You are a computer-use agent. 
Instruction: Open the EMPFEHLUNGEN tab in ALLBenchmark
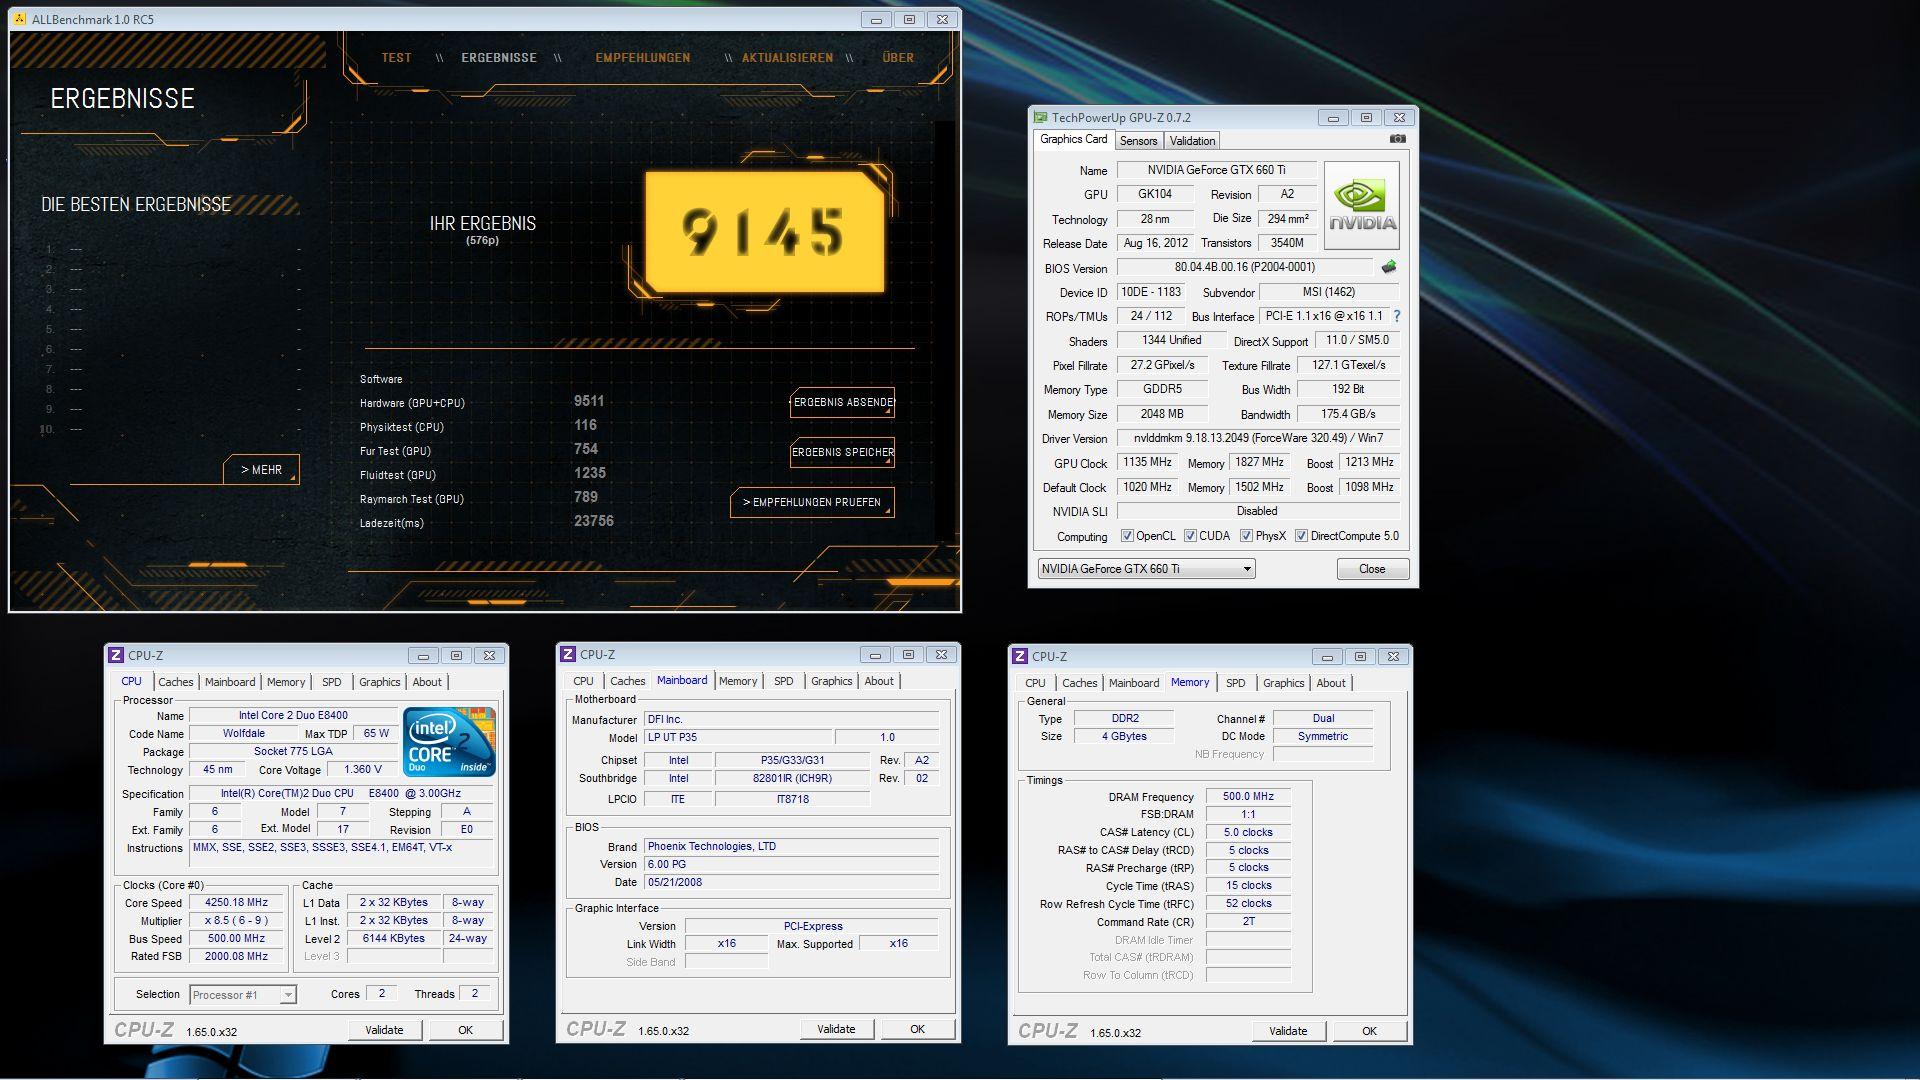point(642,58)
